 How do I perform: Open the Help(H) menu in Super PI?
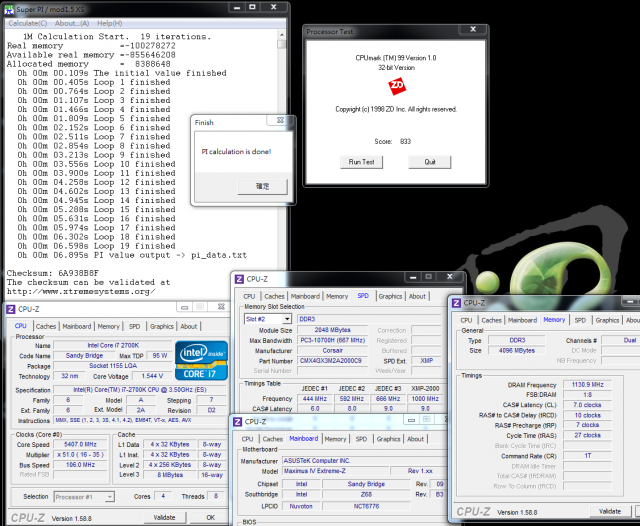(x=109, y=23)
